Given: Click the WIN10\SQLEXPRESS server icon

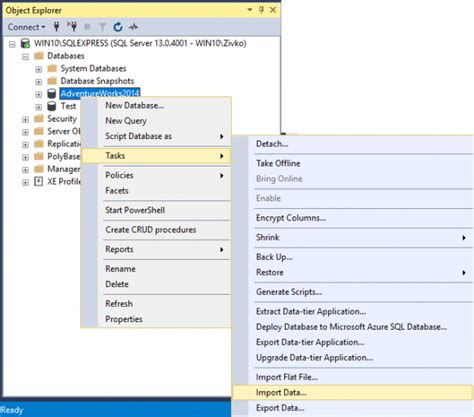Looking at the screenshot, I should [x=26, y=43].
